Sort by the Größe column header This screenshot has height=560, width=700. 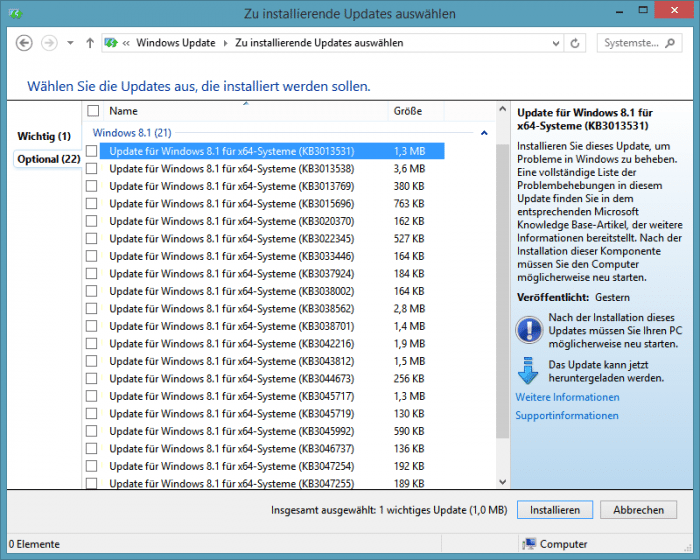pyautogui.click(x=416, y=111)
